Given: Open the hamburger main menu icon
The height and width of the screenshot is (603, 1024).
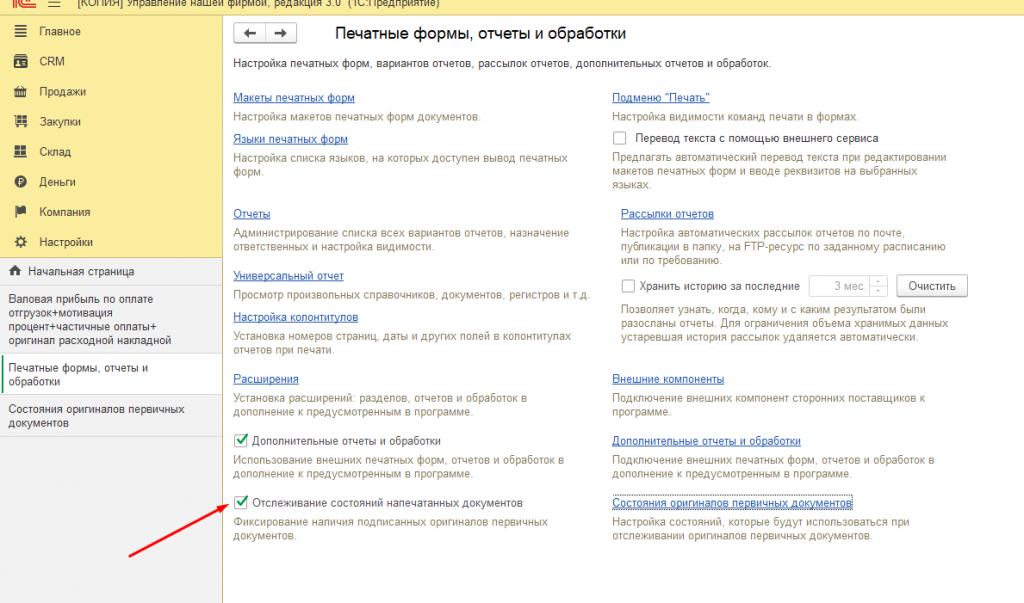Looking at the screenshot, I should (x=54, y=4).
